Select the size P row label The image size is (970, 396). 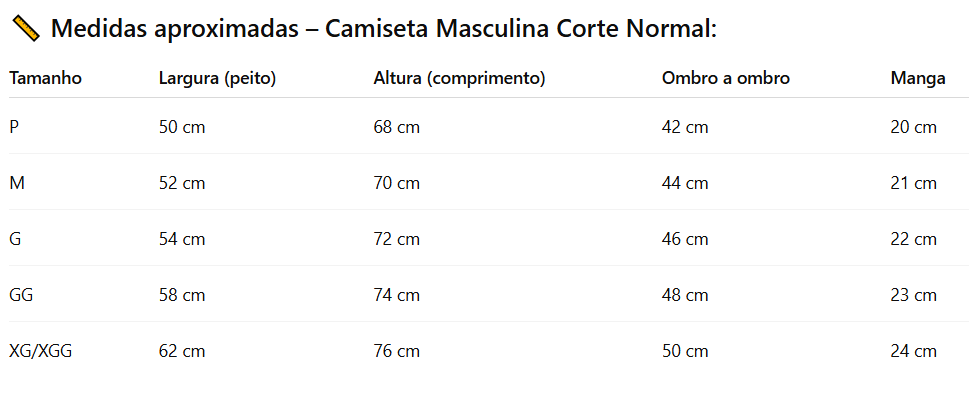(x=14, y=127)
